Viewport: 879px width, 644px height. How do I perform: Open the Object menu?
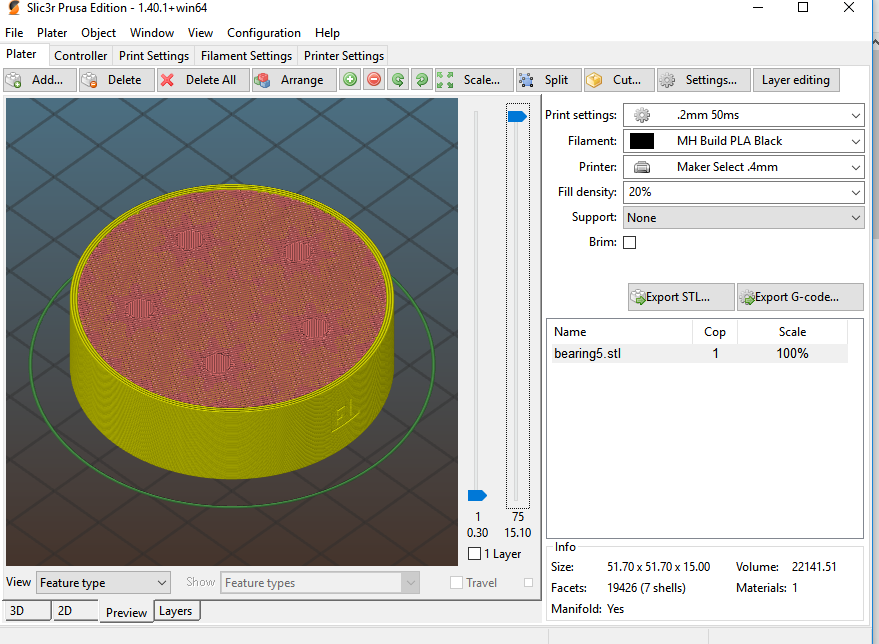click(x=98, y=33)
